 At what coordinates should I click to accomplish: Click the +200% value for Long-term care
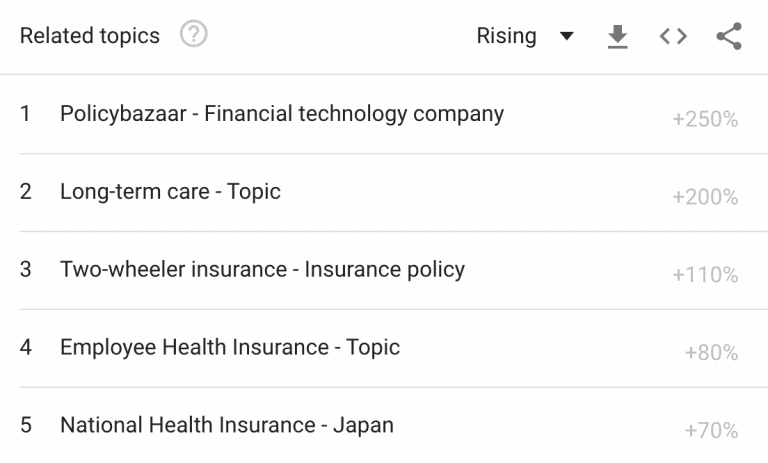tap(705, 197)
